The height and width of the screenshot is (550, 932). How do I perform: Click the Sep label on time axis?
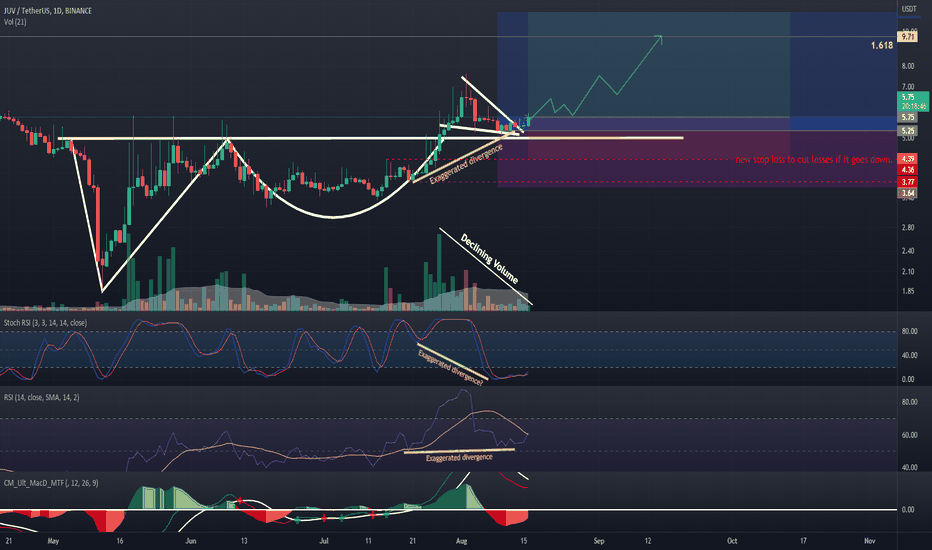tap(599, 541)
